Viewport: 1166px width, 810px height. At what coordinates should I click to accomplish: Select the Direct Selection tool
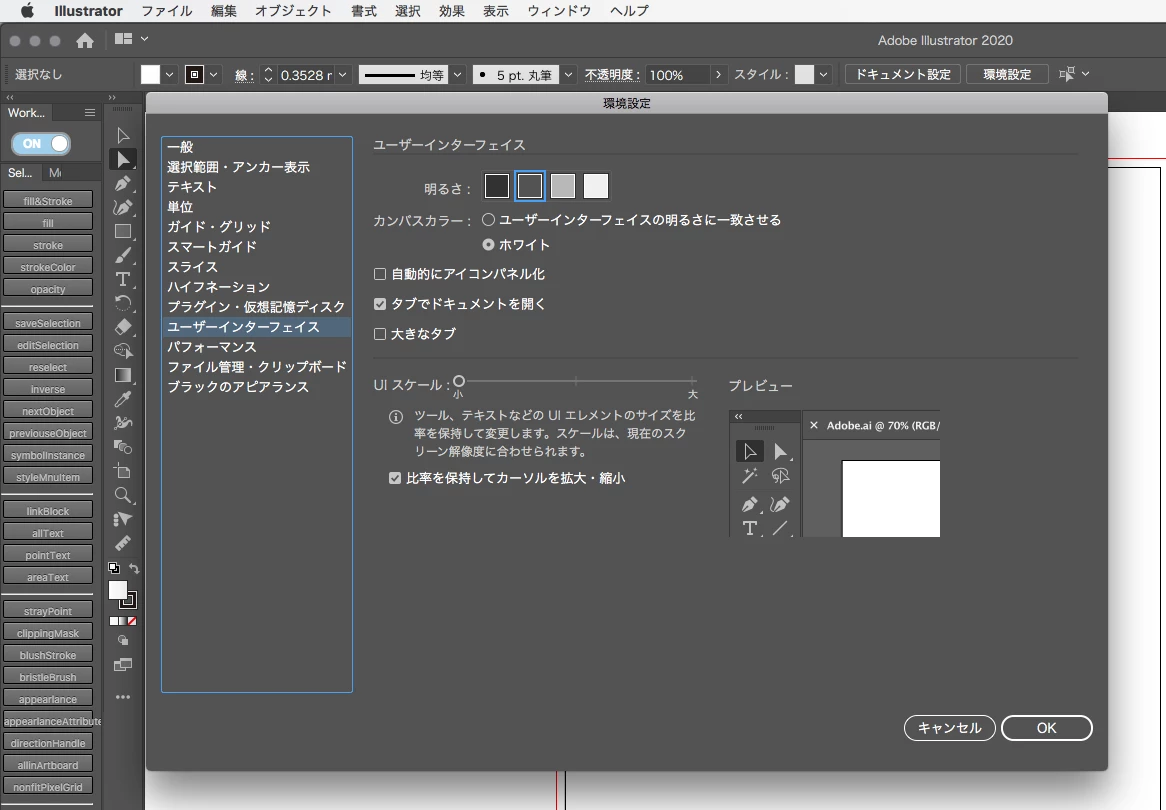tap(123, 159)
